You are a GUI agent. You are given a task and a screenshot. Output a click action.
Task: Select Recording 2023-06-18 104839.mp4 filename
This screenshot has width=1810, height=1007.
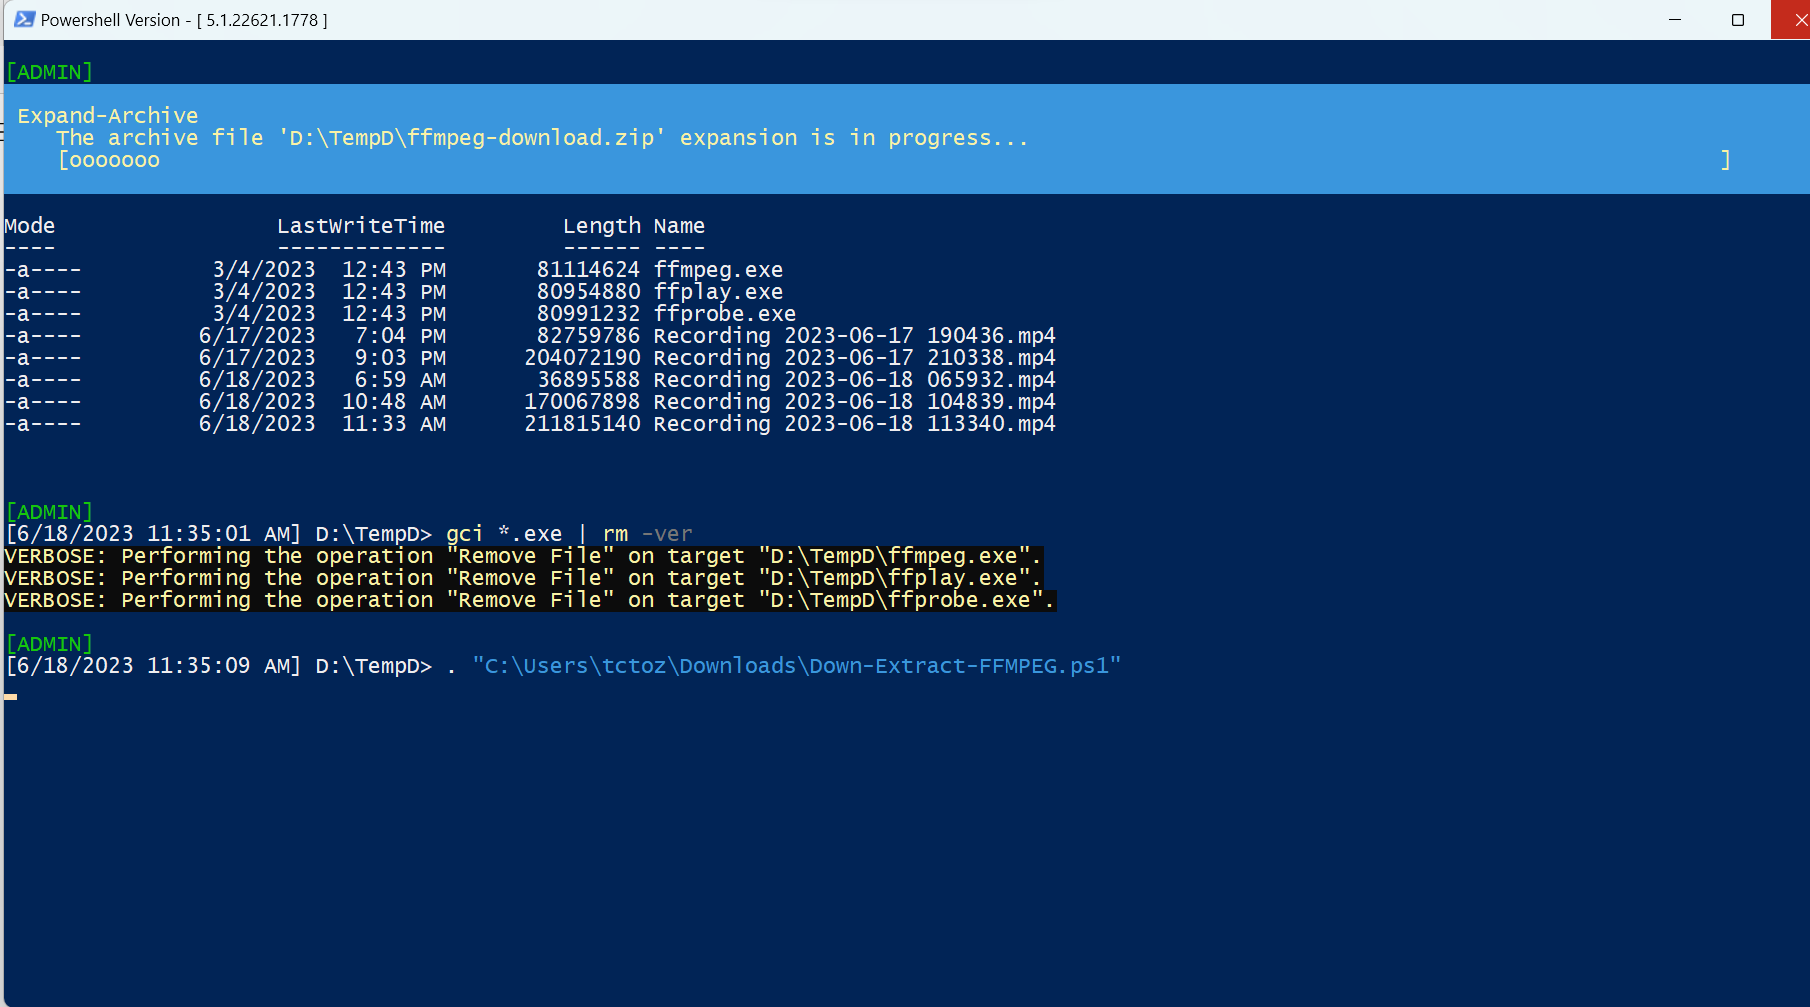pyautogui.click(x=855, y=402)
